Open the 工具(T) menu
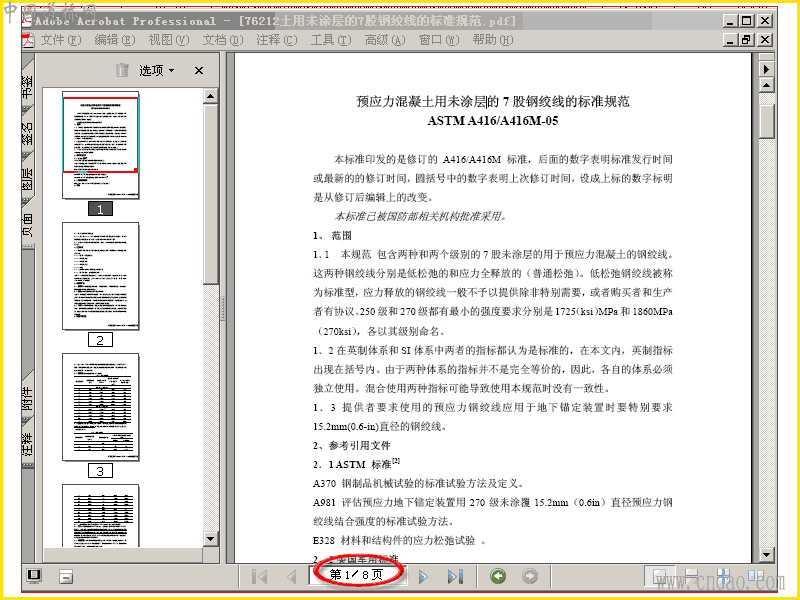This screenshot has width=800, height=600. (x=331, y=40)
